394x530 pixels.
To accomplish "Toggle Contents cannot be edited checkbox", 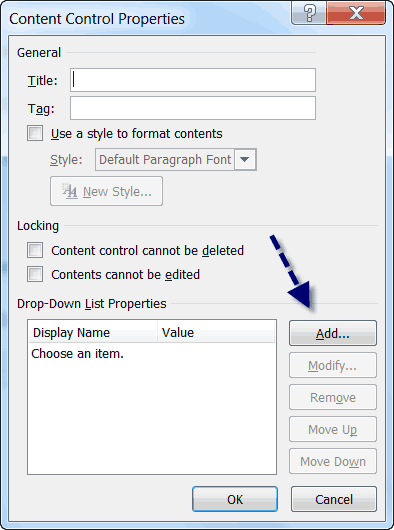I will coord(35,274).
